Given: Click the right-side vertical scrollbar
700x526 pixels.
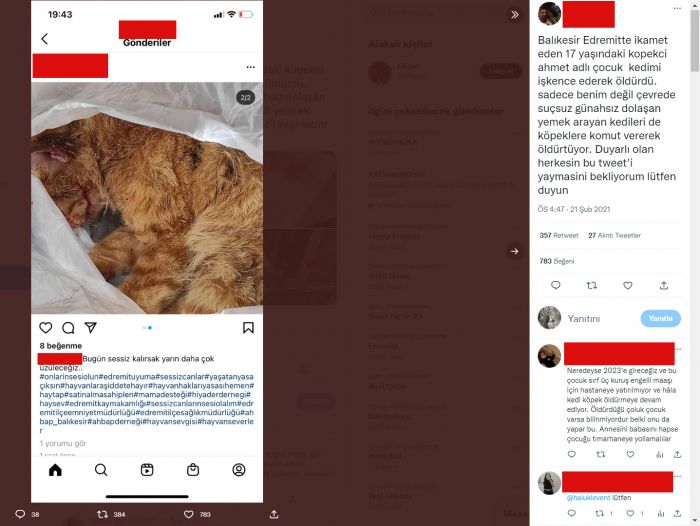Looking at the screenshot, I should (x=694, y=263).
